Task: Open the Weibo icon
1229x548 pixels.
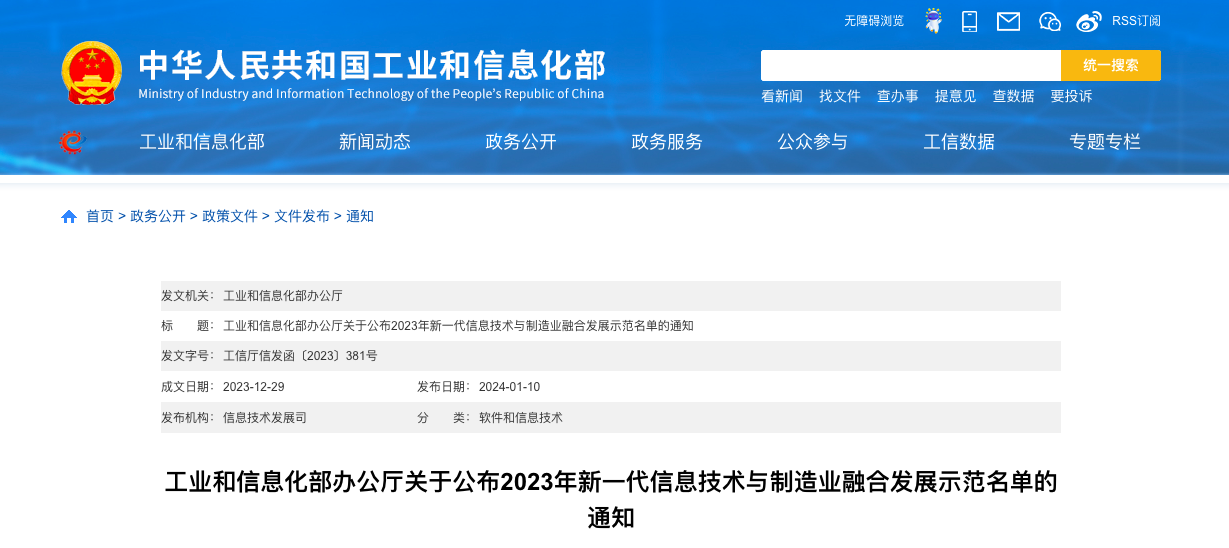Action: (x=1089, y=21)
